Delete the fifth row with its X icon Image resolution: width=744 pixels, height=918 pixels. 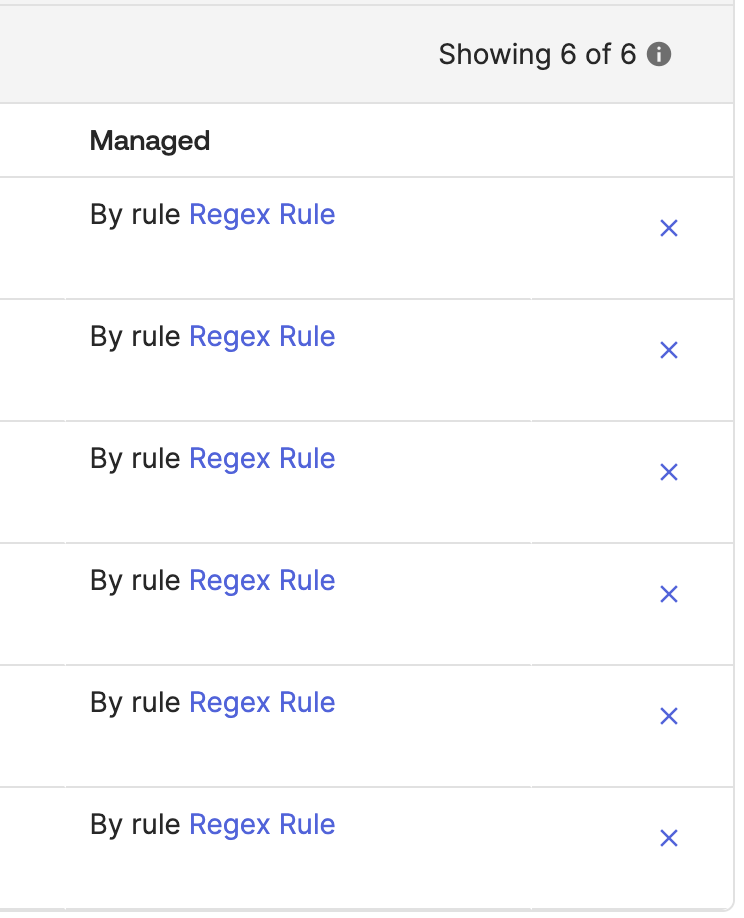[x=669, y=716]
